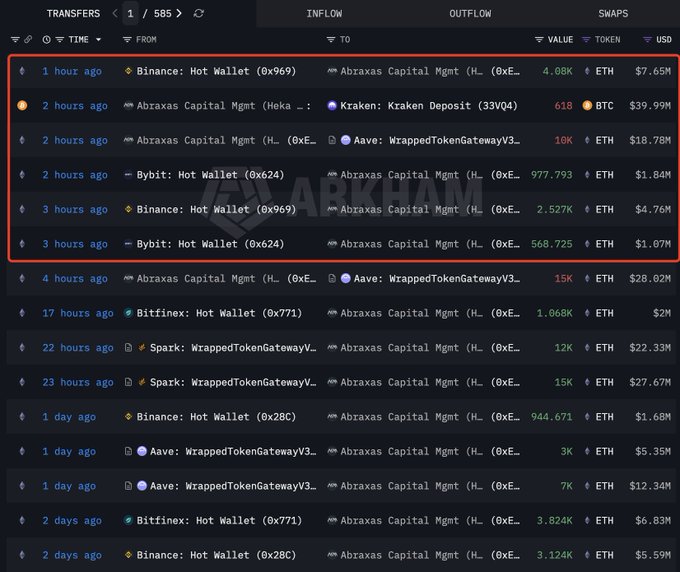Go to next transfers page
The height and width of the screenshot is (572, 680).
(179, 13)
